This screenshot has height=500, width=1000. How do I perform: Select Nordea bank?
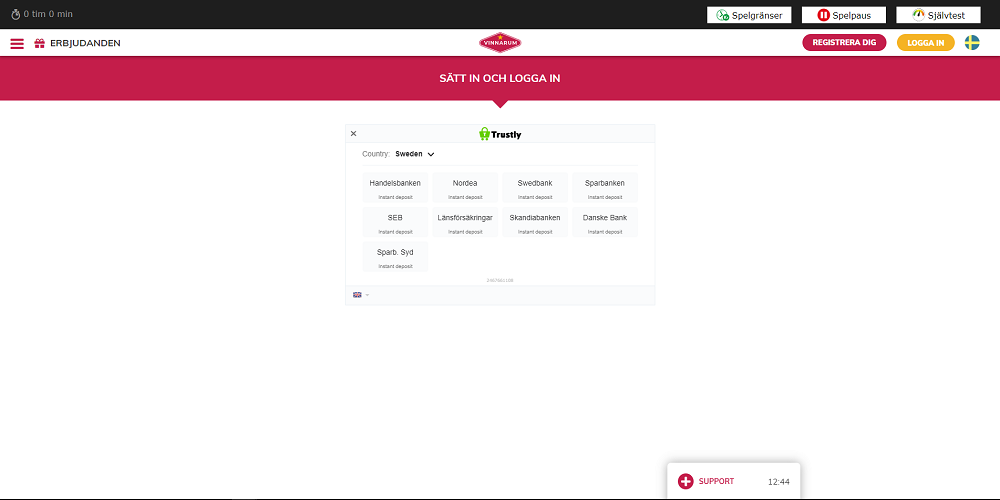[x=465, y=188]
